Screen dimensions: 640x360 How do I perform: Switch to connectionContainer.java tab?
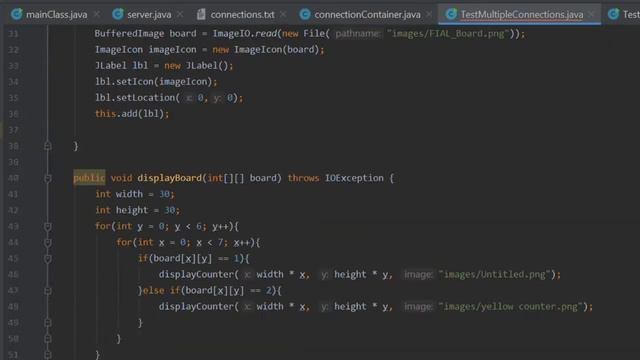click(367, 15)
